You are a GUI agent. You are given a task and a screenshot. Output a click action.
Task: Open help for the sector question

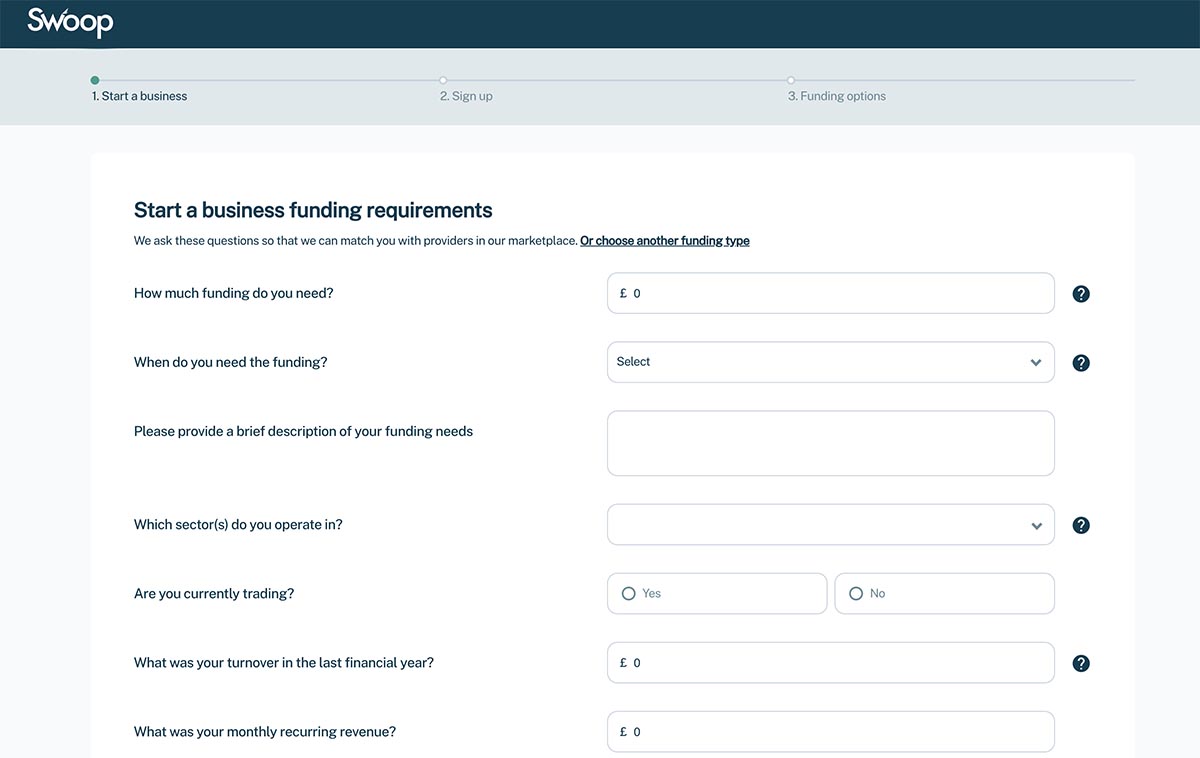pos(1081,524)
